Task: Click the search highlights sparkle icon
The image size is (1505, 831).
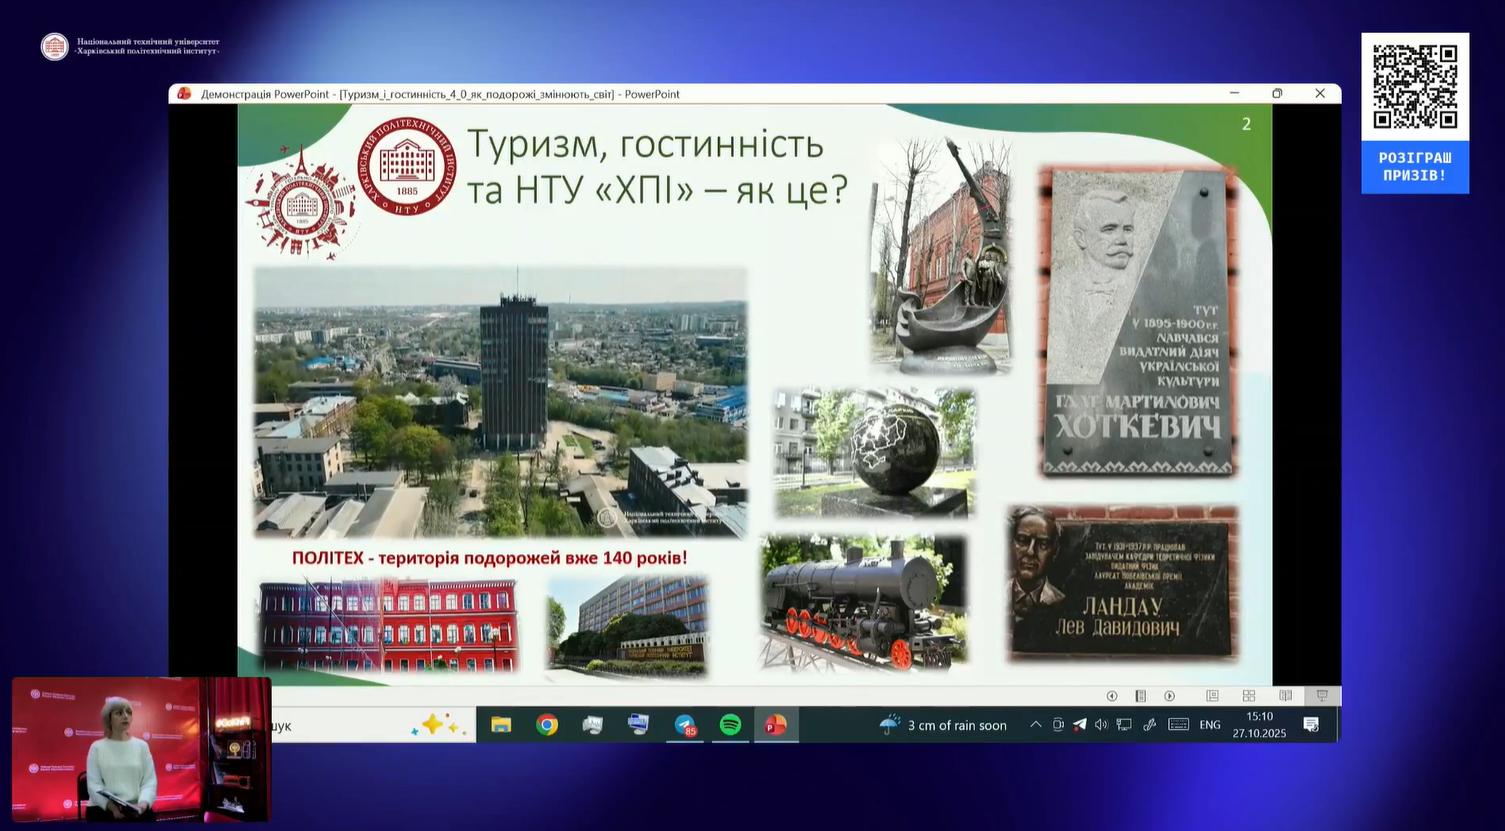Action: (x=438, y=725)
